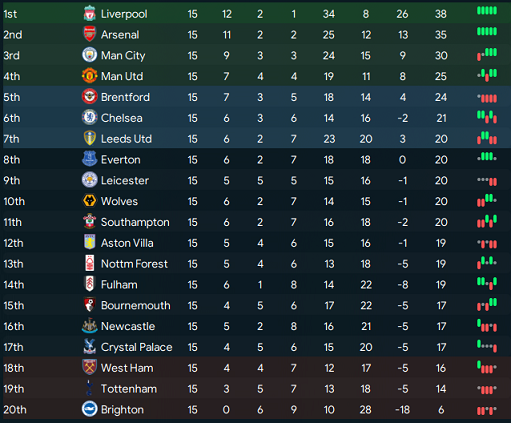This screenshot has width=511, height=423.
Task: Click the Man Utd club badge
Action: 89,76
